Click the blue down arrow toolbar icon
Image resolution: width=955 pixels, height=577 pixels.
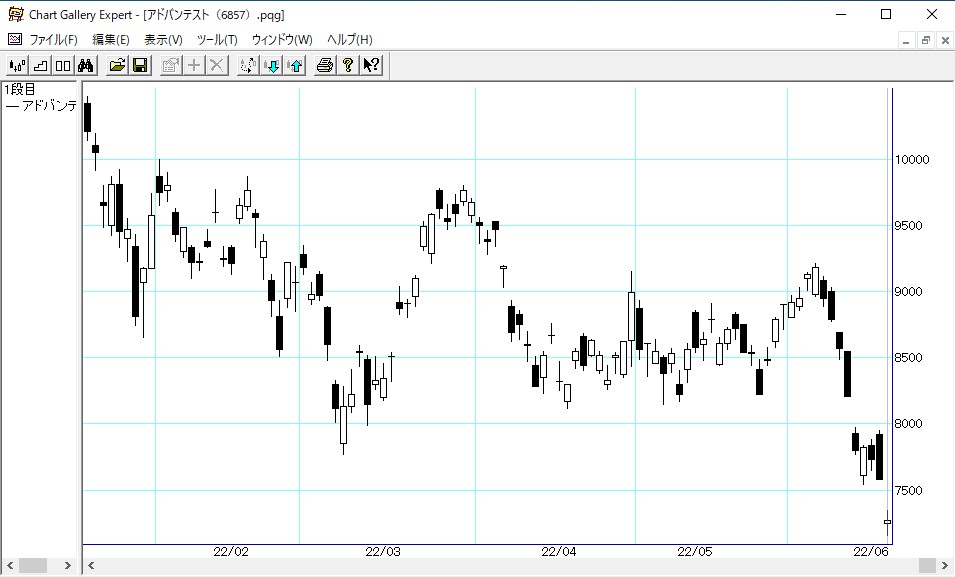click(272, 66)
